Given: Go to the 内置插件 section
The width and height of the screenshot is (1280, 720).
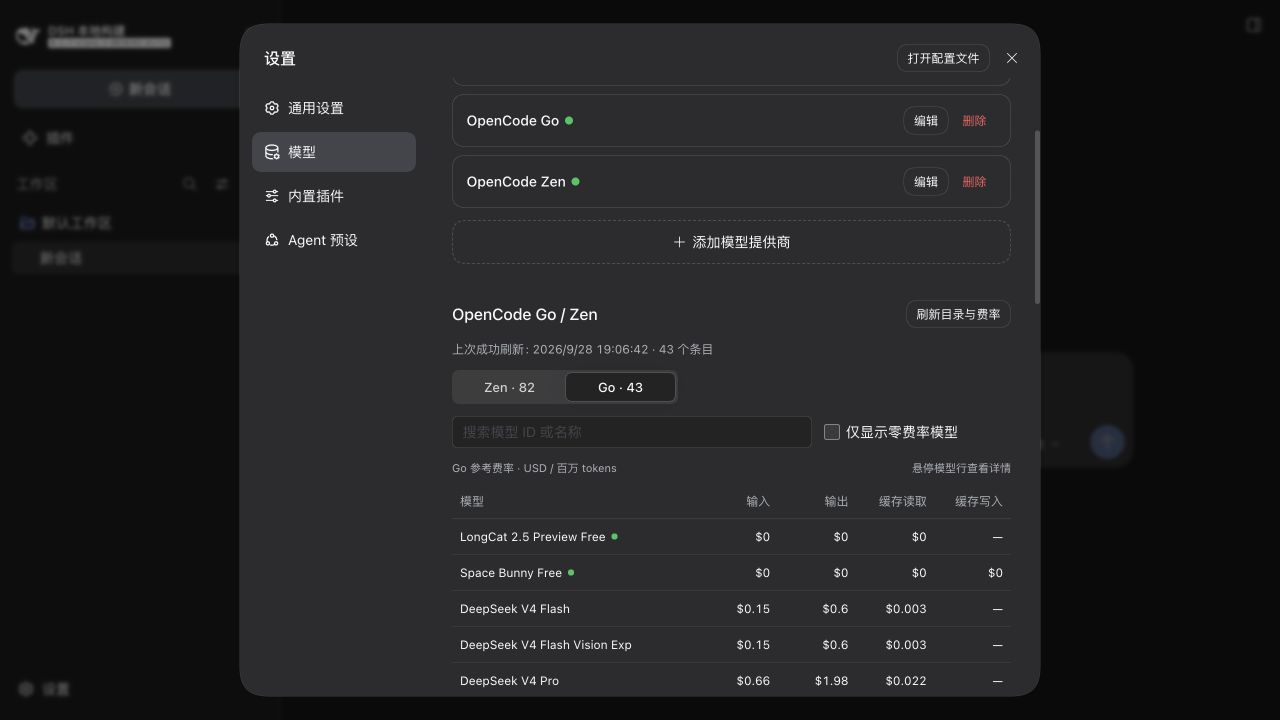Looking at the screenshot, I should [x=334, y=196].
